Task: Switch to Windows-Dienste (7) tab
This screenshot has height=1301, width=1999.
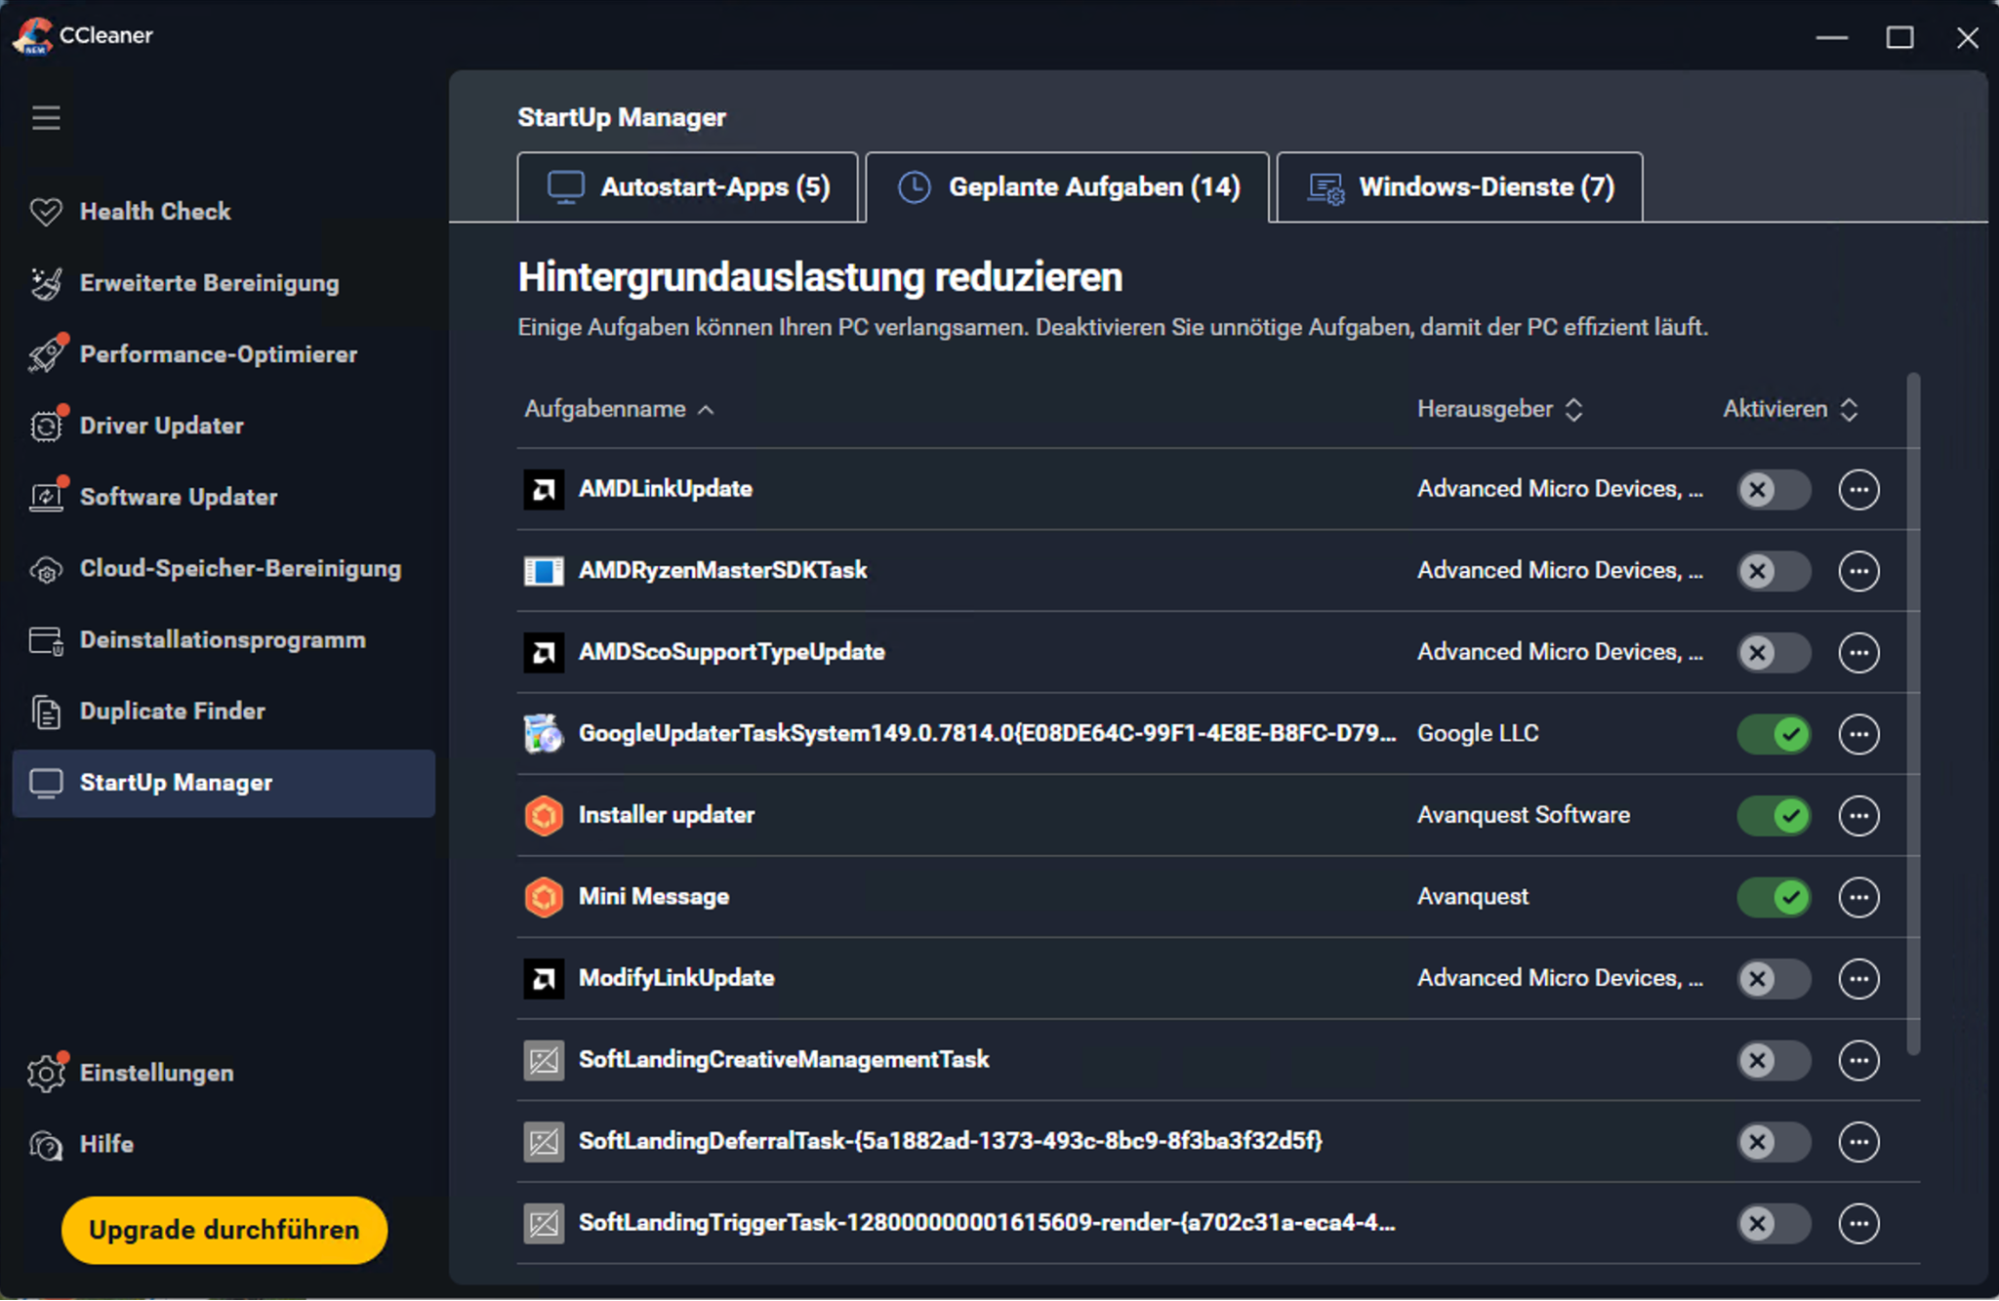Action: [x=1460, y=187]
